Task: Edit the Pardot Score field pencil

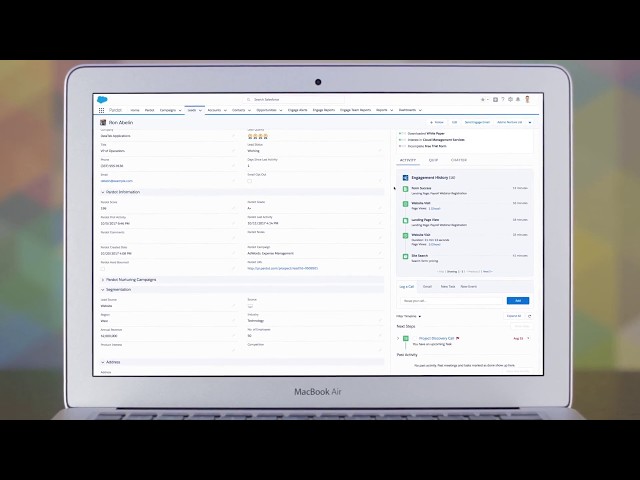Action: pos(233,208)
